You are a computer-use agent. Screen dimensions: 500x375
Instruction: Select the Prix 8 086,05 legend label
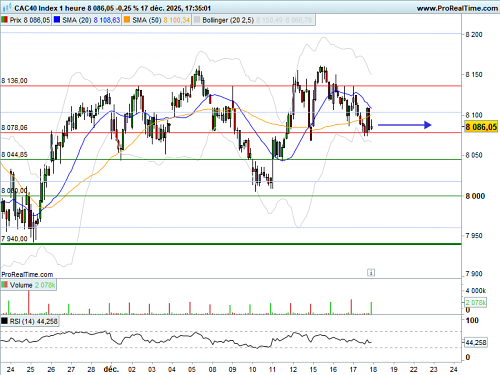point(30,20)
